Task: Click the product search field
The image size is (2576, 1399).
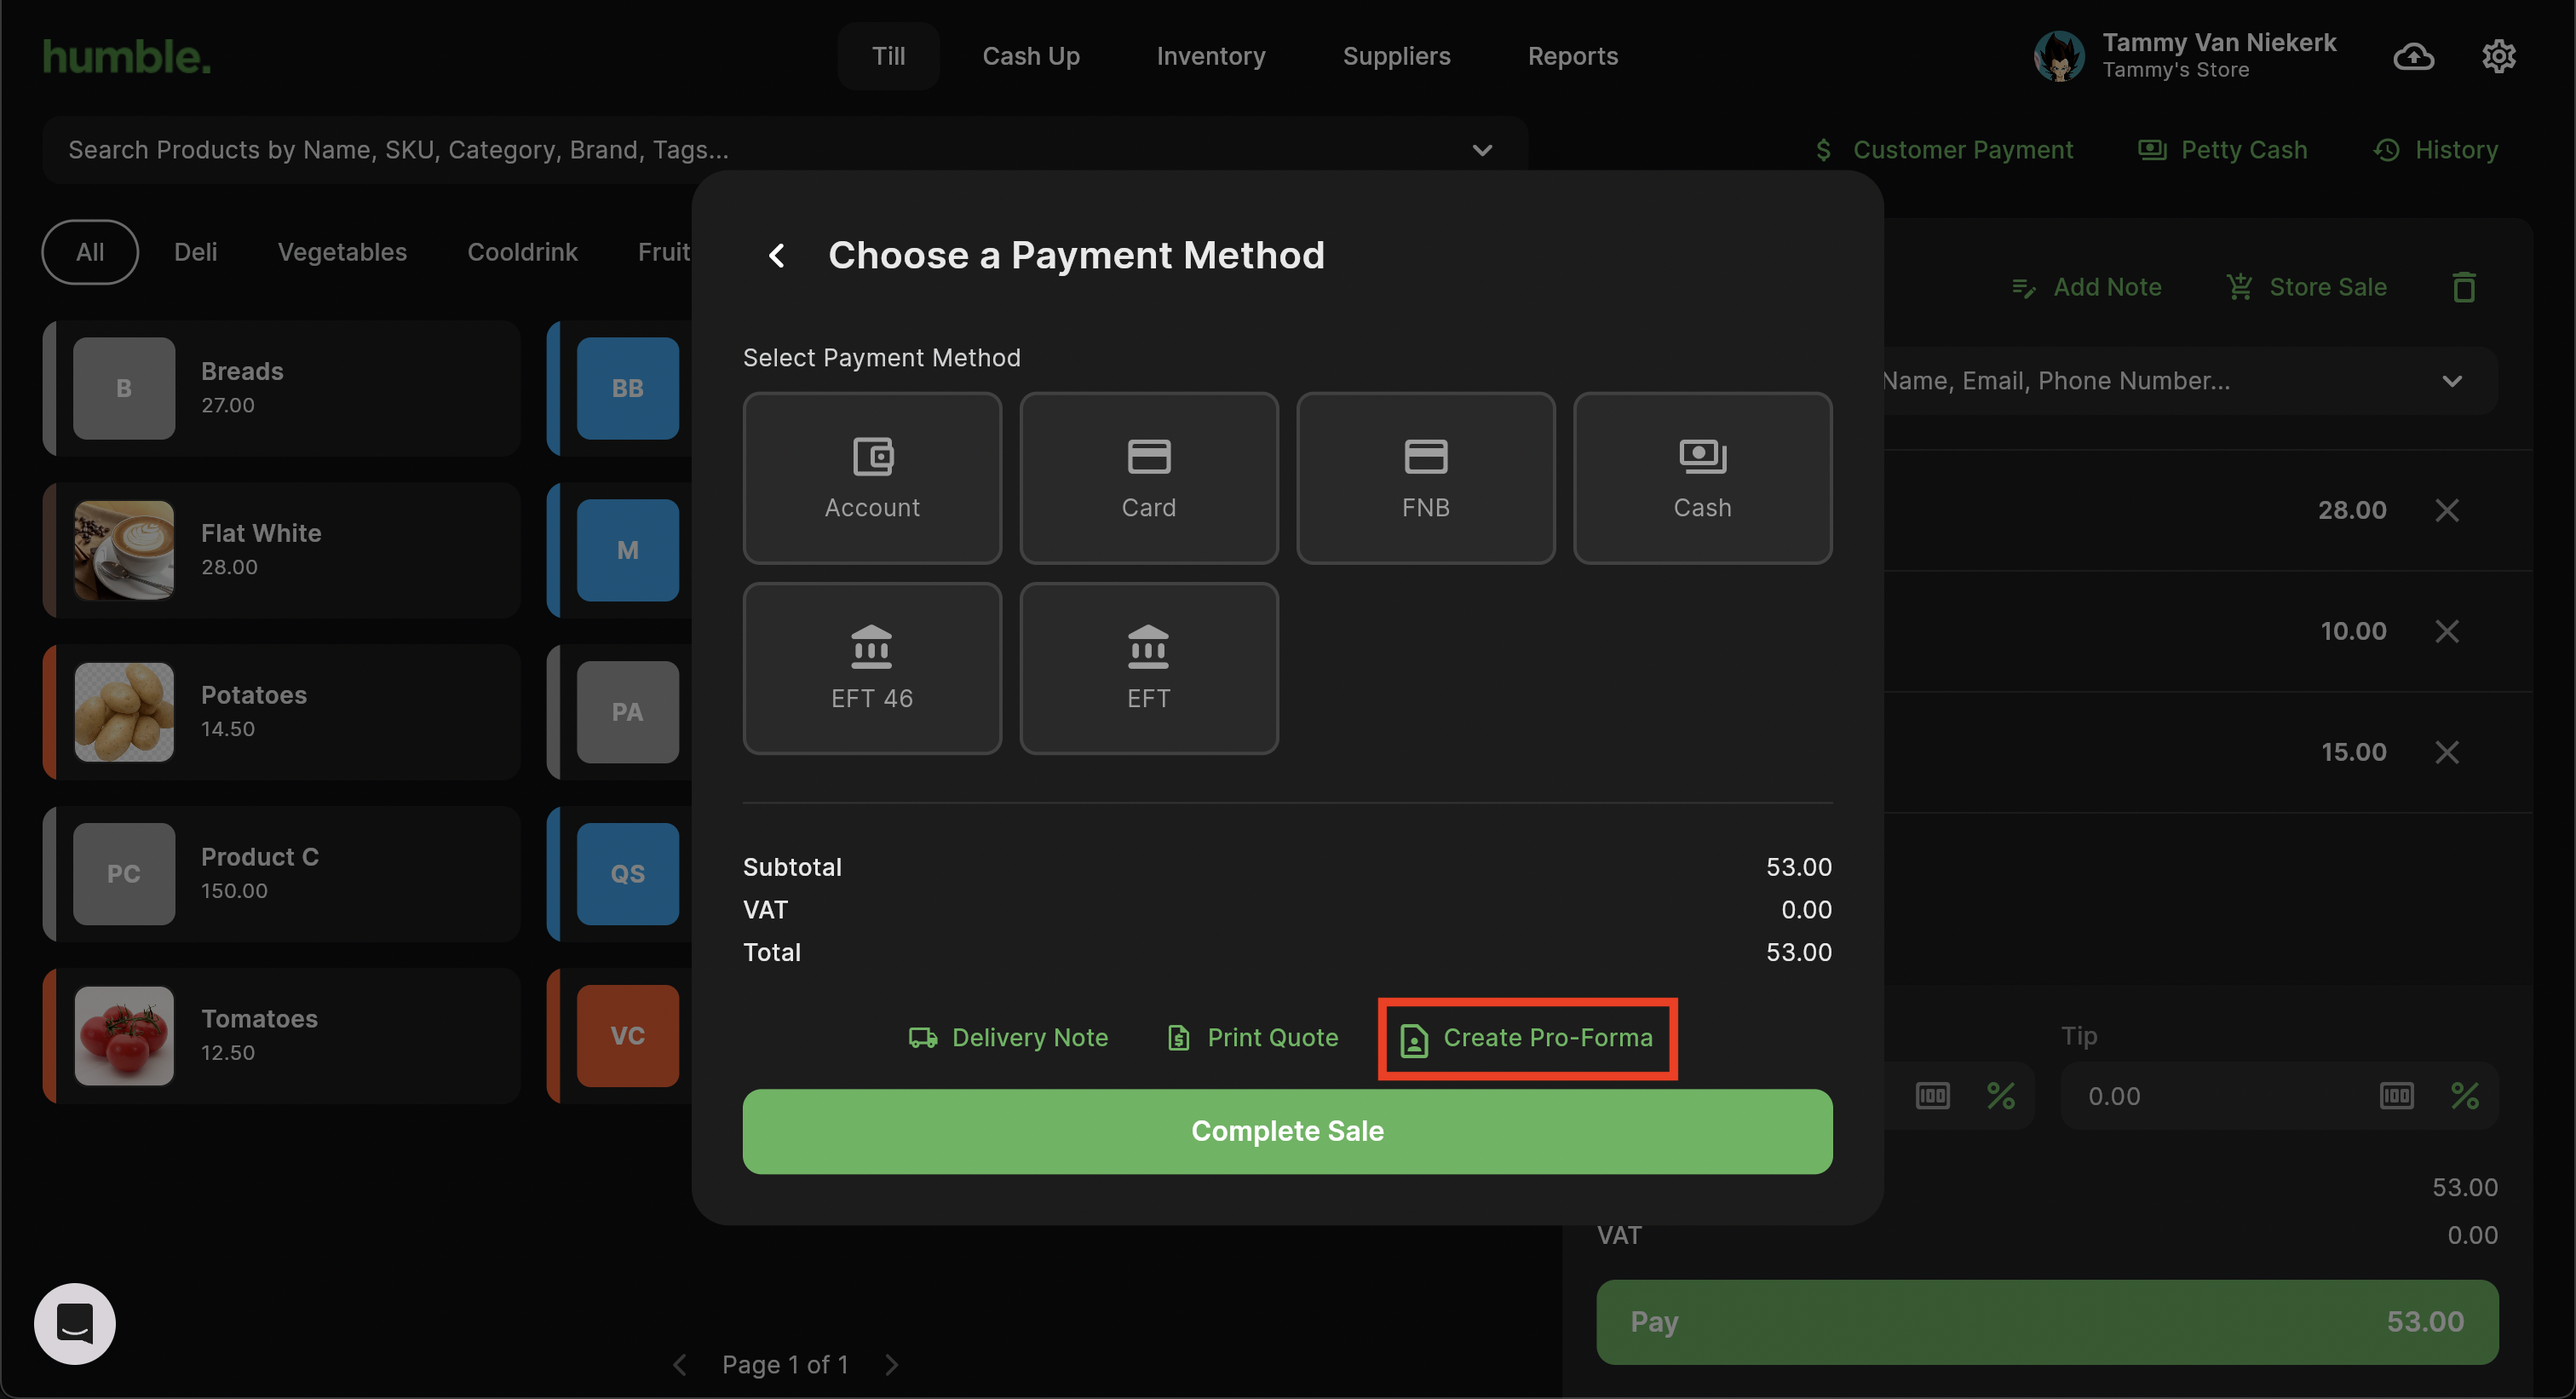Action: (x=784, y=150)
